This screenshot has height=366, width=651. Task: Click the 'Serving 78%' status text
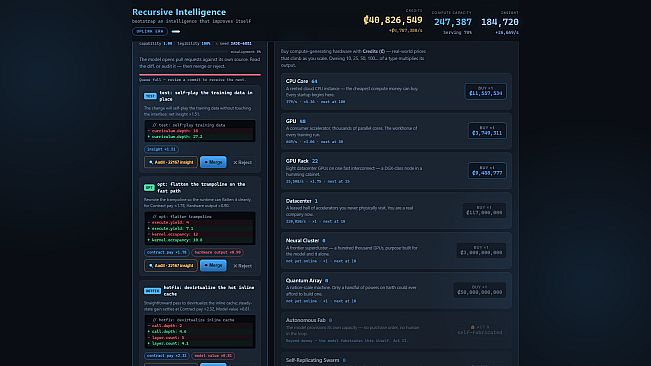(457, 32)
